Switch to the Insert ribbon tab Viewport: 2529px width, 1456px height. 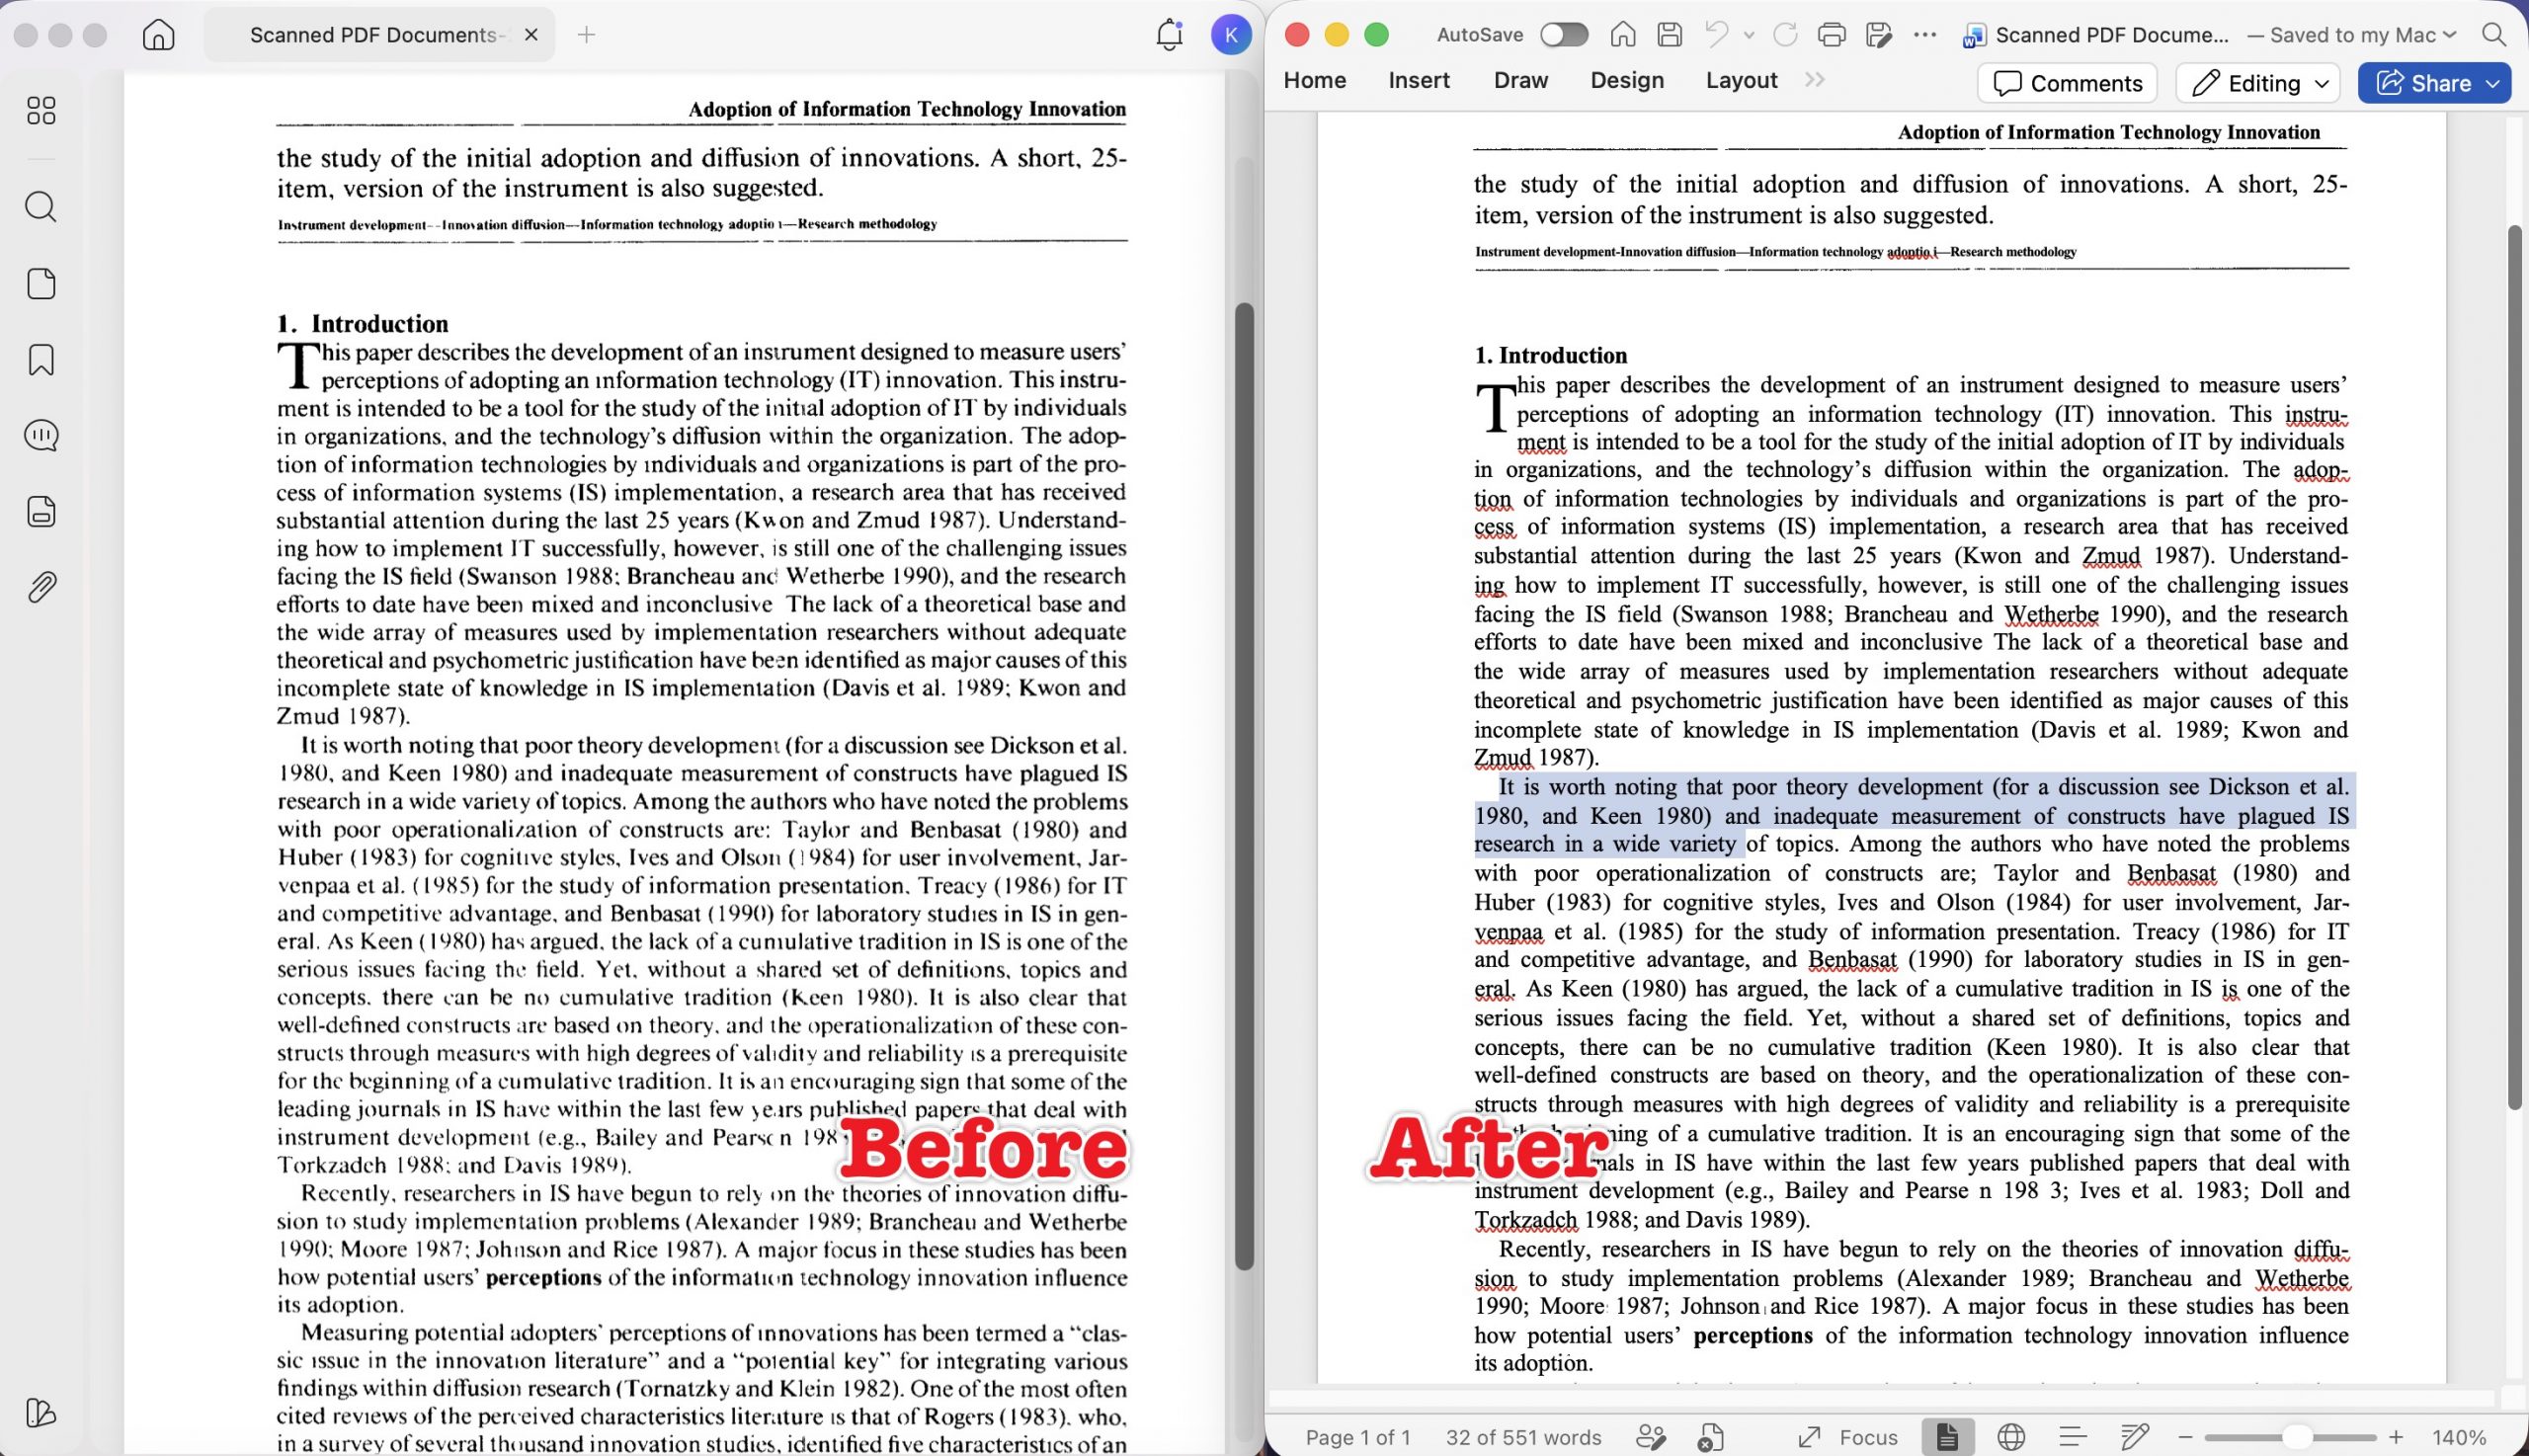1419,81
